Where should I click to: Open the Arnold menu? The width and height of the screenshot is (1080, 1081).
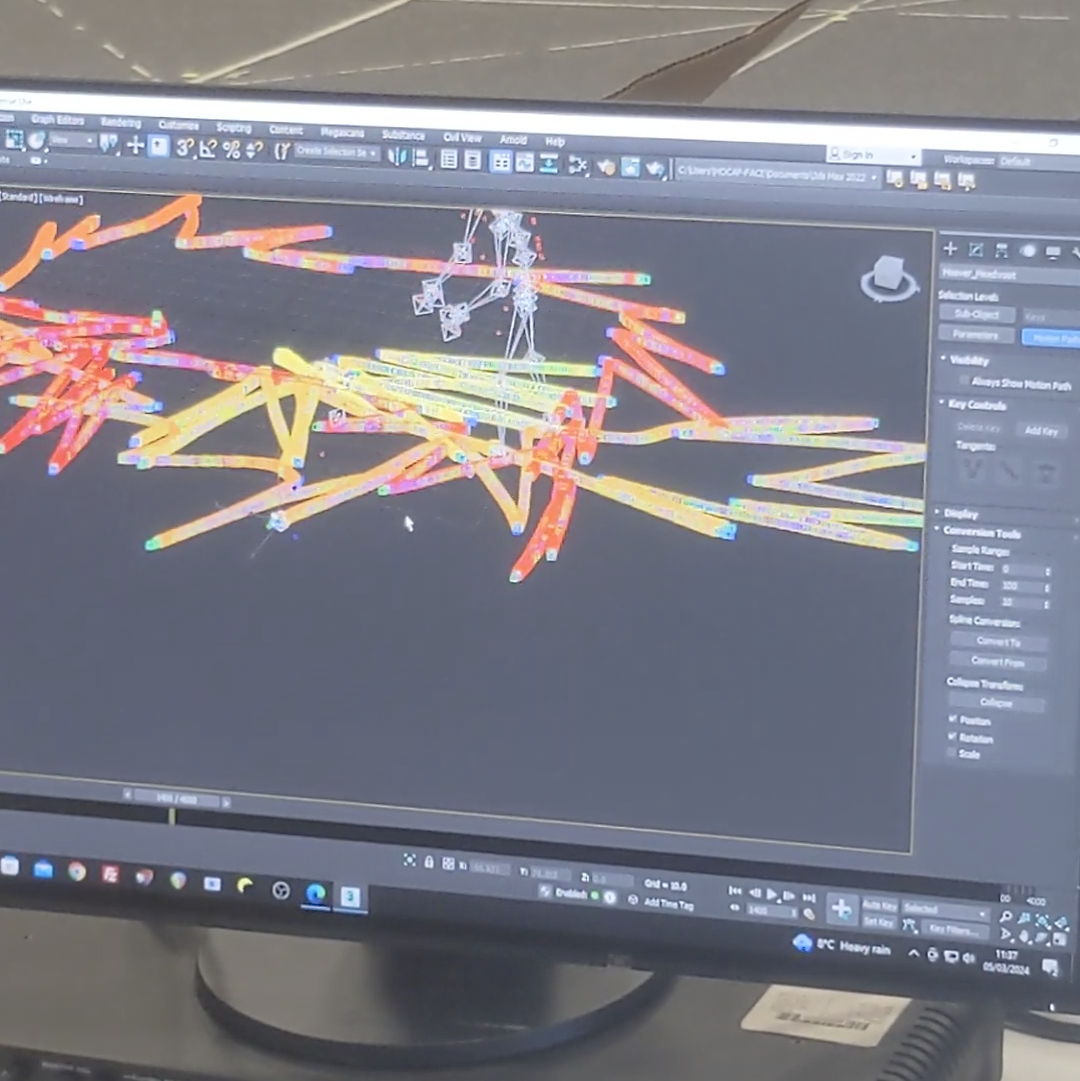click(x=513, y=140)
